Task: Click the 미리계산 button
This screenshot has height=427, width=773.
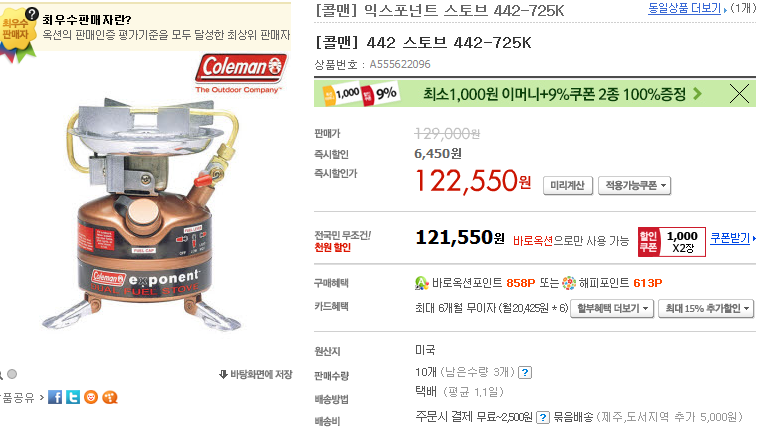Action: 568,186
